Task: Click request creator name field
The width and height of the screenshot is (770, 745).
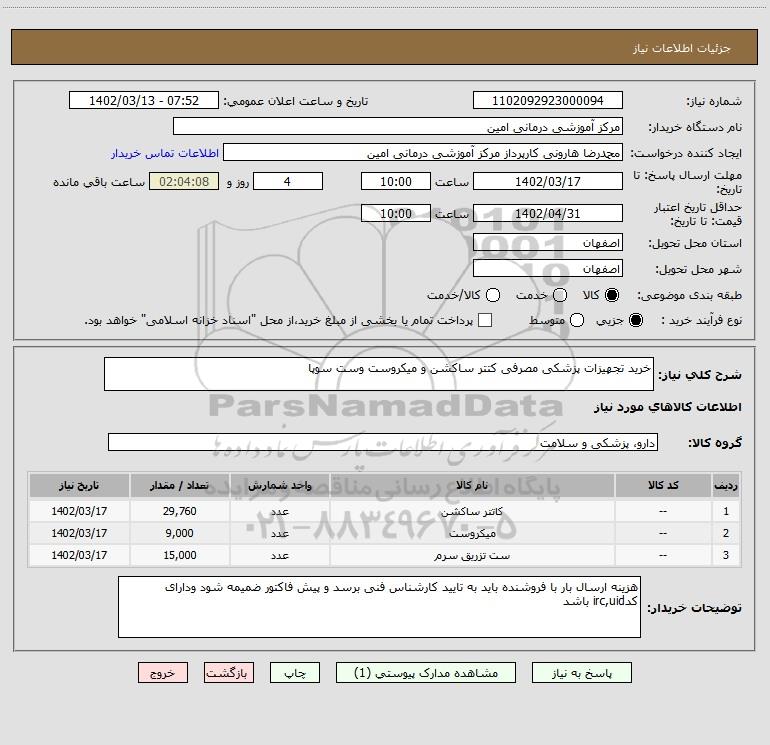Action: tap(423, 153)
